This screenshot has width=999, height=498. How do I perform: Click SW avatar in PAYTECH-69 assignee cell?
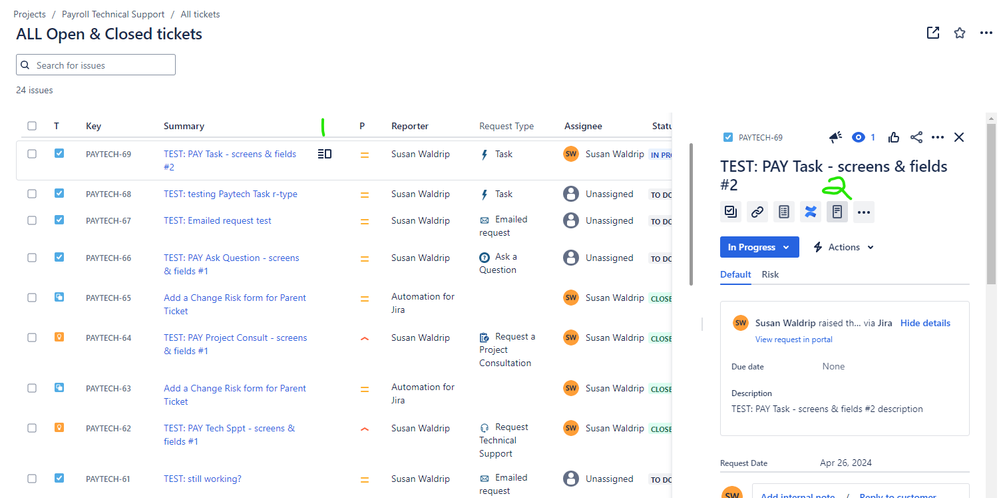pos(571,153)
